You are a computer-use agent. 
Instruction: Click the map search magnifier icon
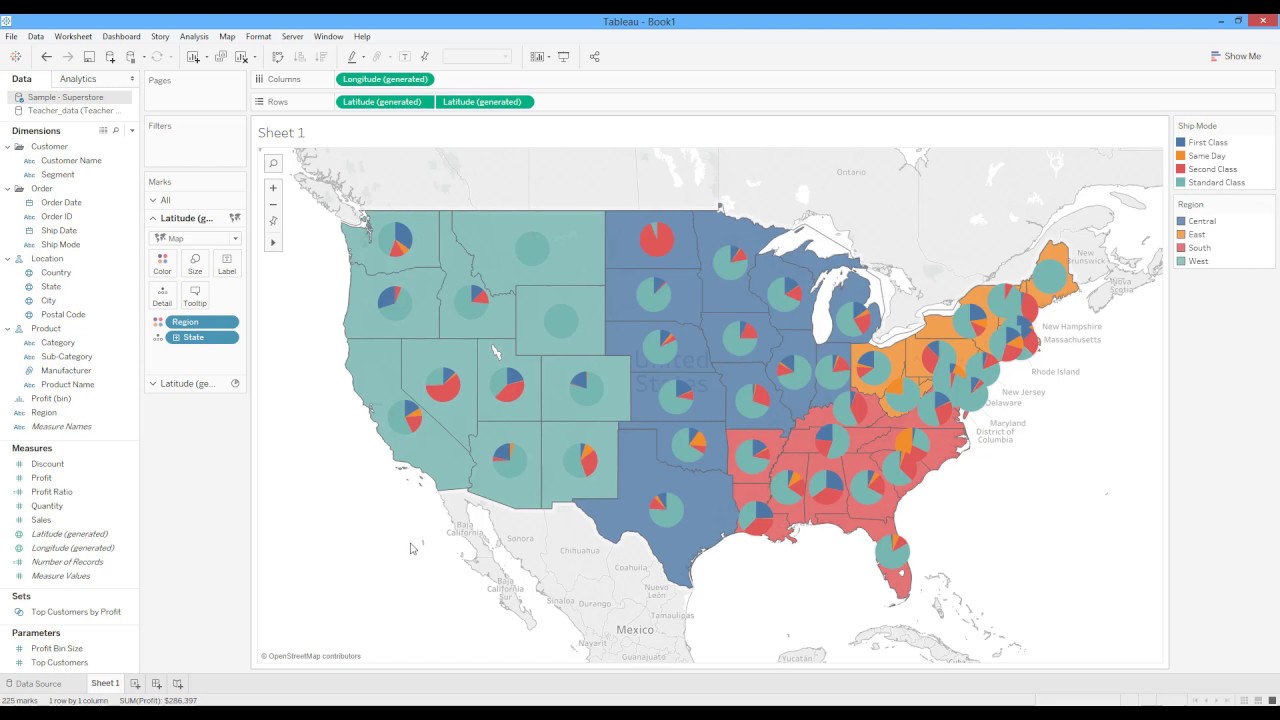(273, 163)
